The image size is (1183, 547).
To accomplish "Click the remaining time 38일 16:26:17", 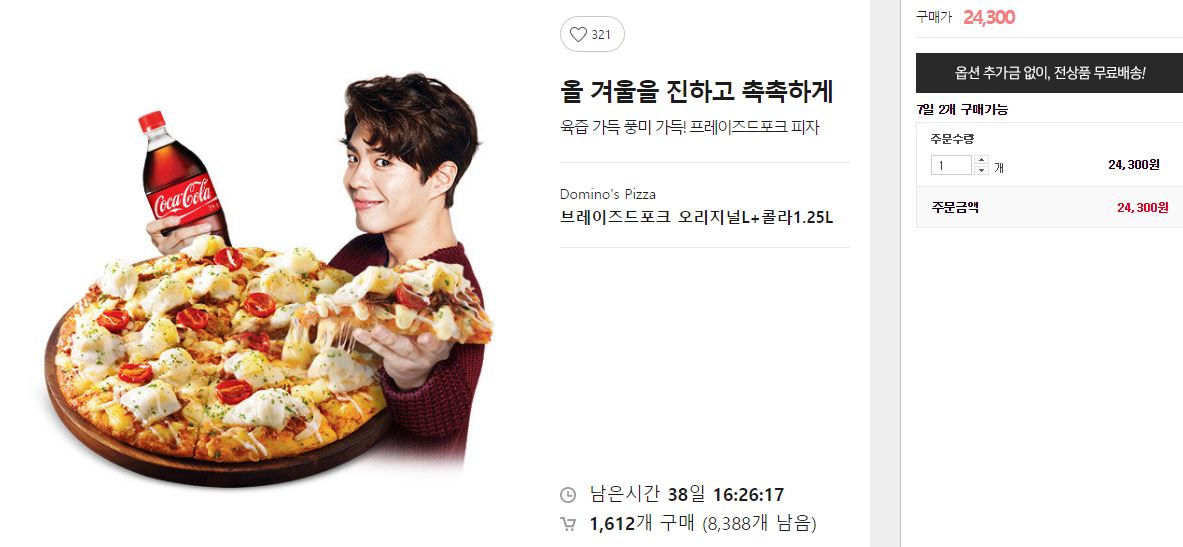I will pos(726,495).
